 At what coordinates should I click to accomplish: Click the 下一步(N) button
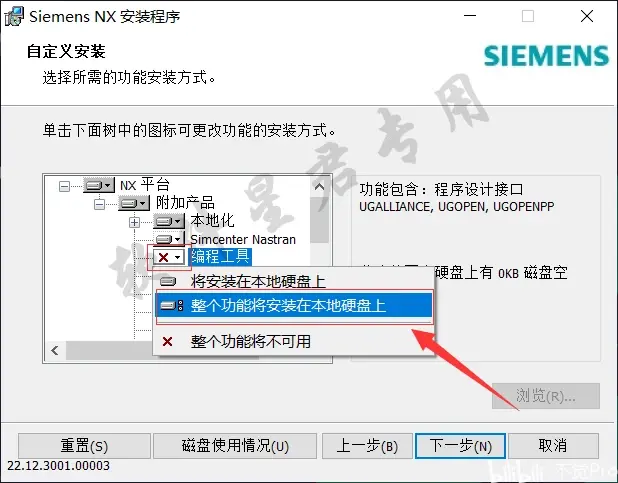[460, 446]
